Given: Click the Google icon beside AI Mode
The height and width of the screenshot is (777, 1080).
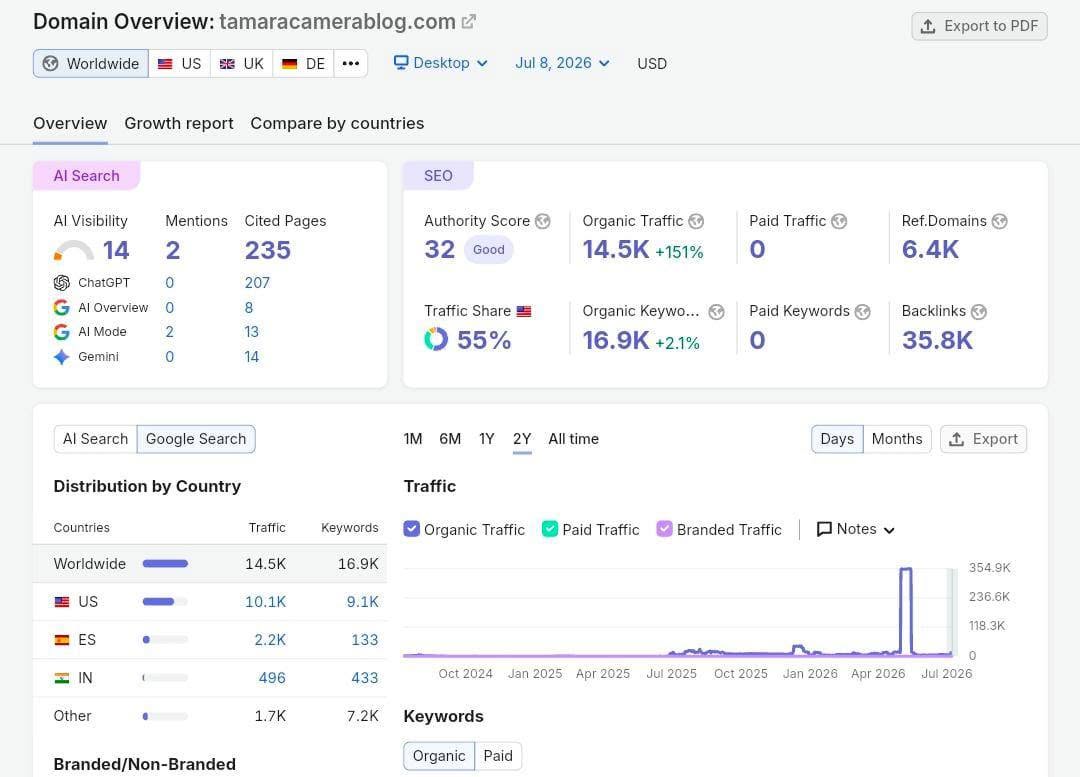Looking at the screenshot, I should (61, 332).
